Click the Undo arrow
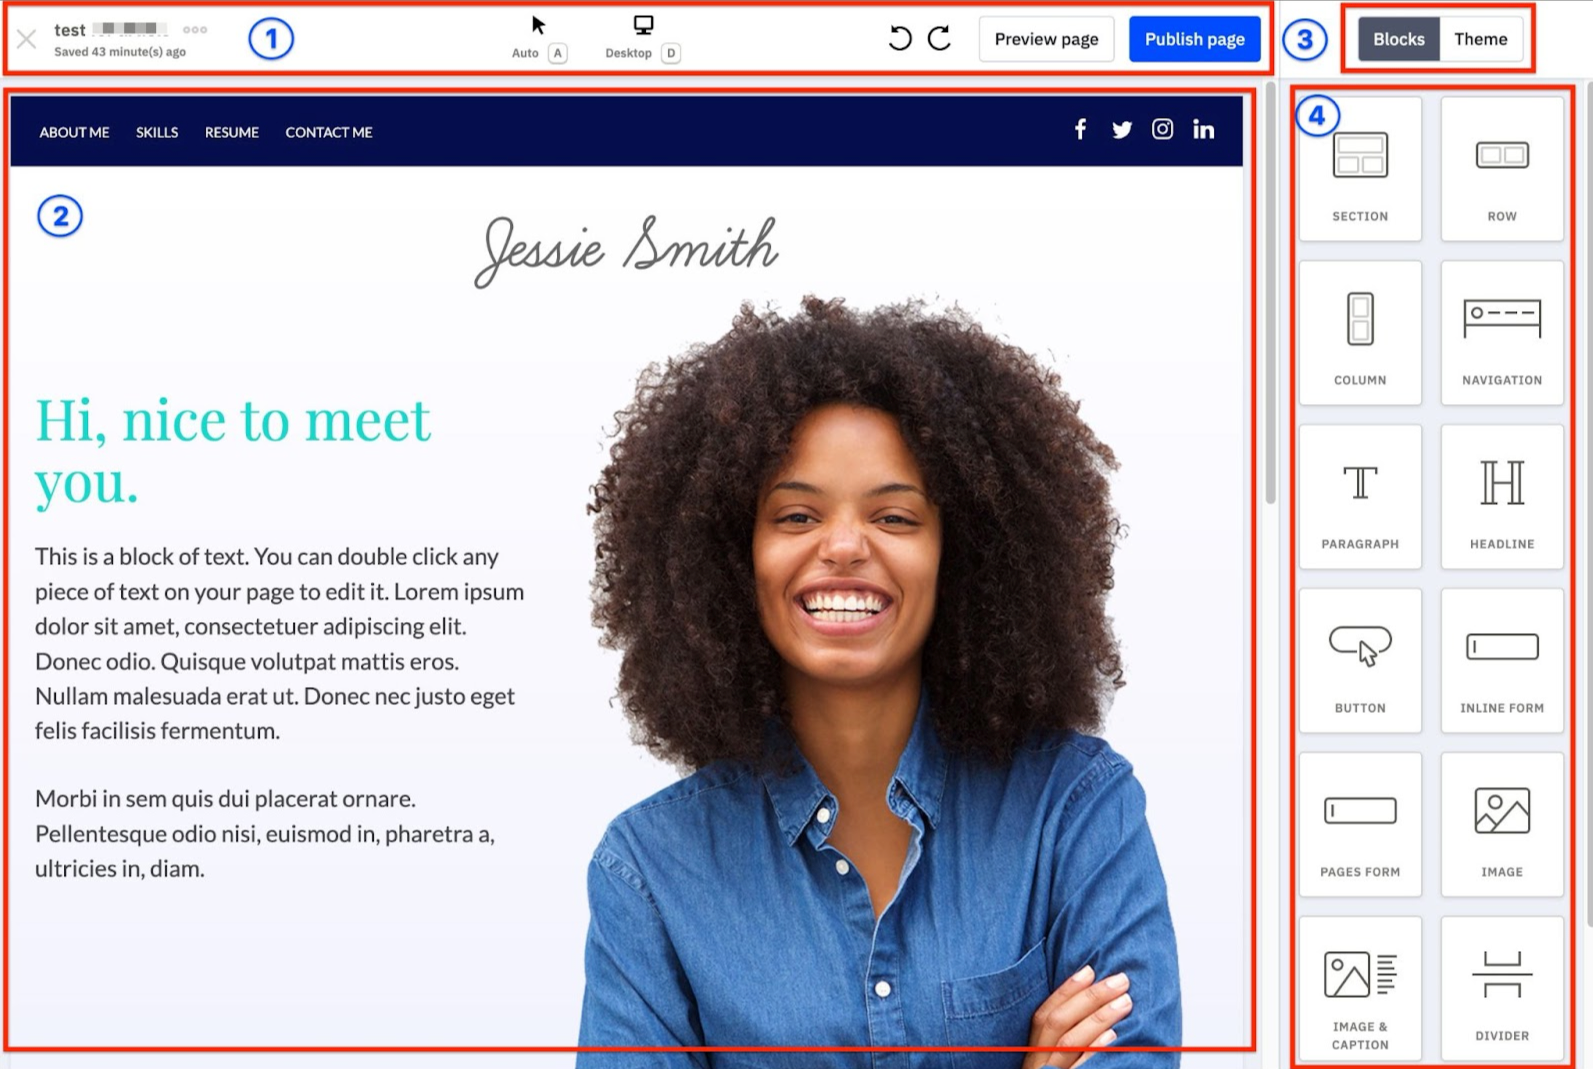Screen dimensions: 1593x1069 point(900,39)
